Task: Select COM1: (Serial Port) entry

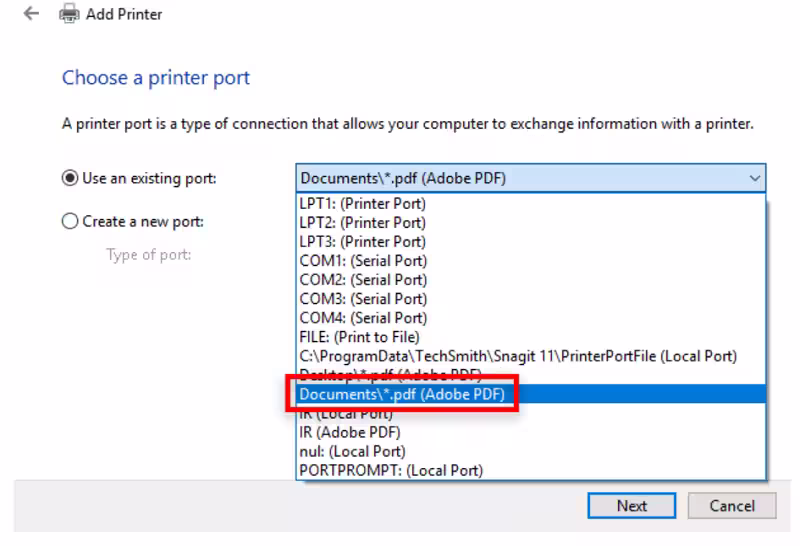Action: [x=363, y=261]
